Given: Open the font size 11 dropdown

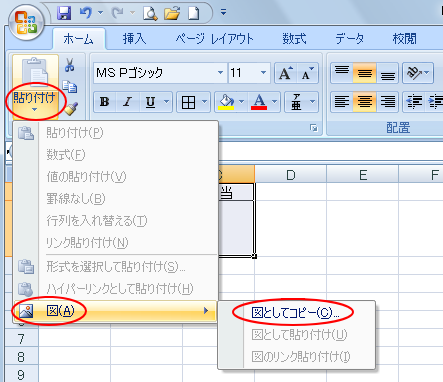Looking at the screenshot, I should (263, 73).
